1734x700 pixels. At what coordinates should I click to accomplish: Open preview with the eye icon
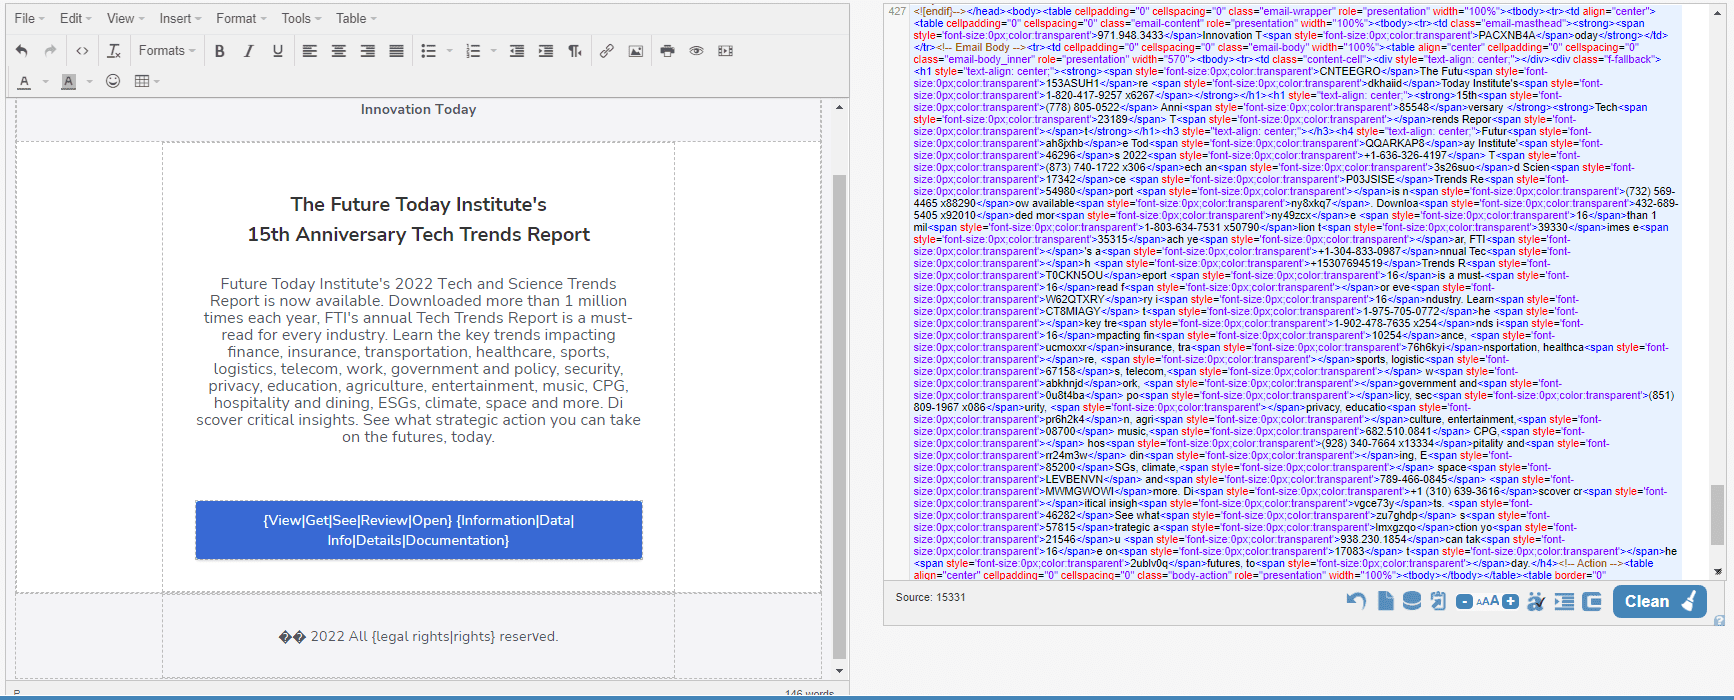click(696, 51)
